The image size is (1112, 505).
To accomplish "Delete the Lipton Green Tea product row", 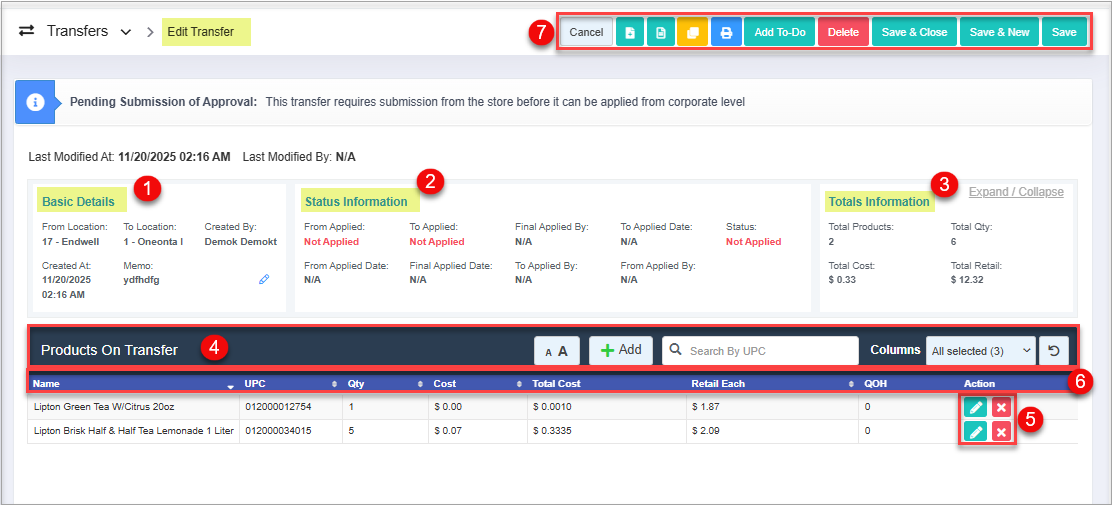I will point(1001,407).
